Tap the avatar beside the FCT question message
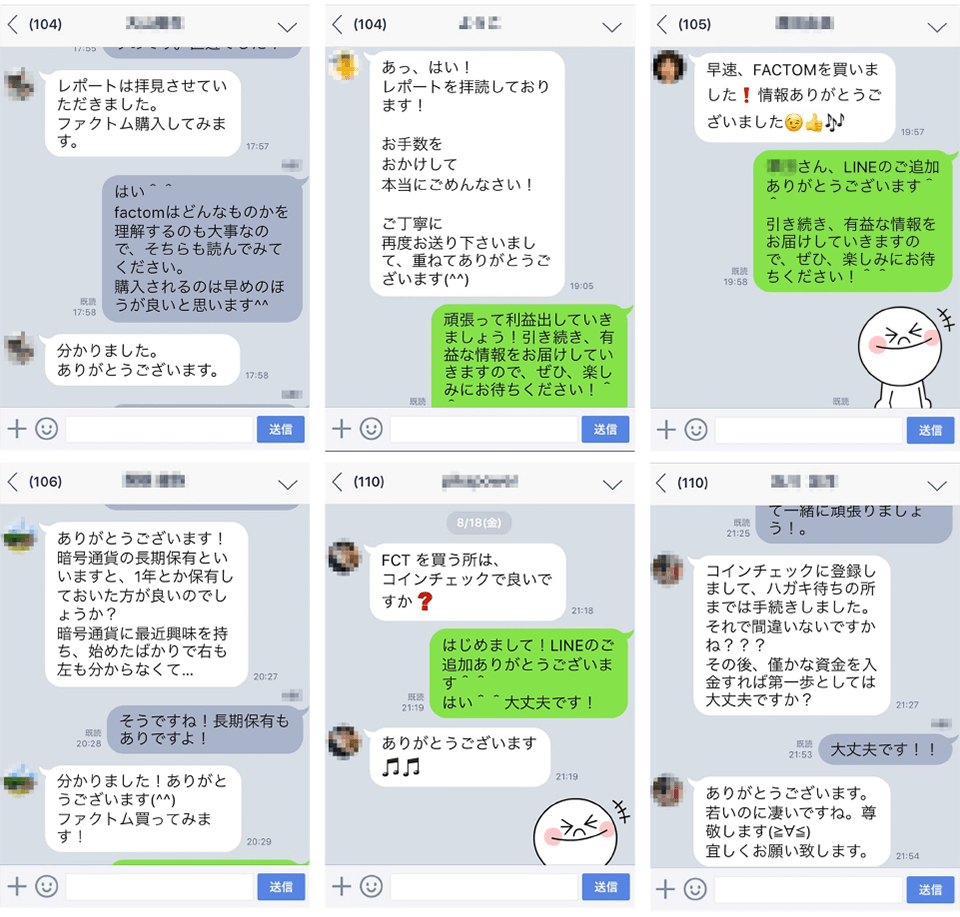This screenshot has height=917, width=960. [x=344, y=557]
